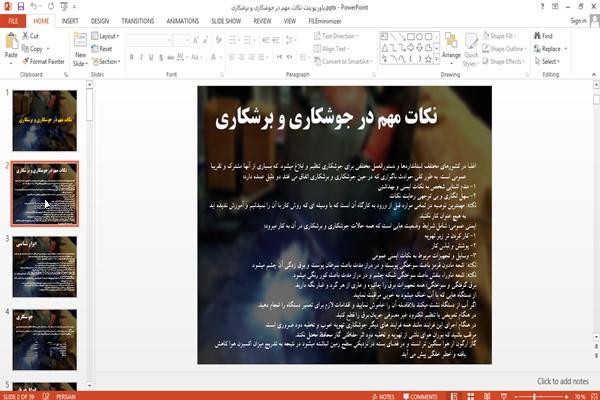The height and width of the screenshot is (400, 600).
Task: Expand the Section dropdown
Action: tap(106, 61)
